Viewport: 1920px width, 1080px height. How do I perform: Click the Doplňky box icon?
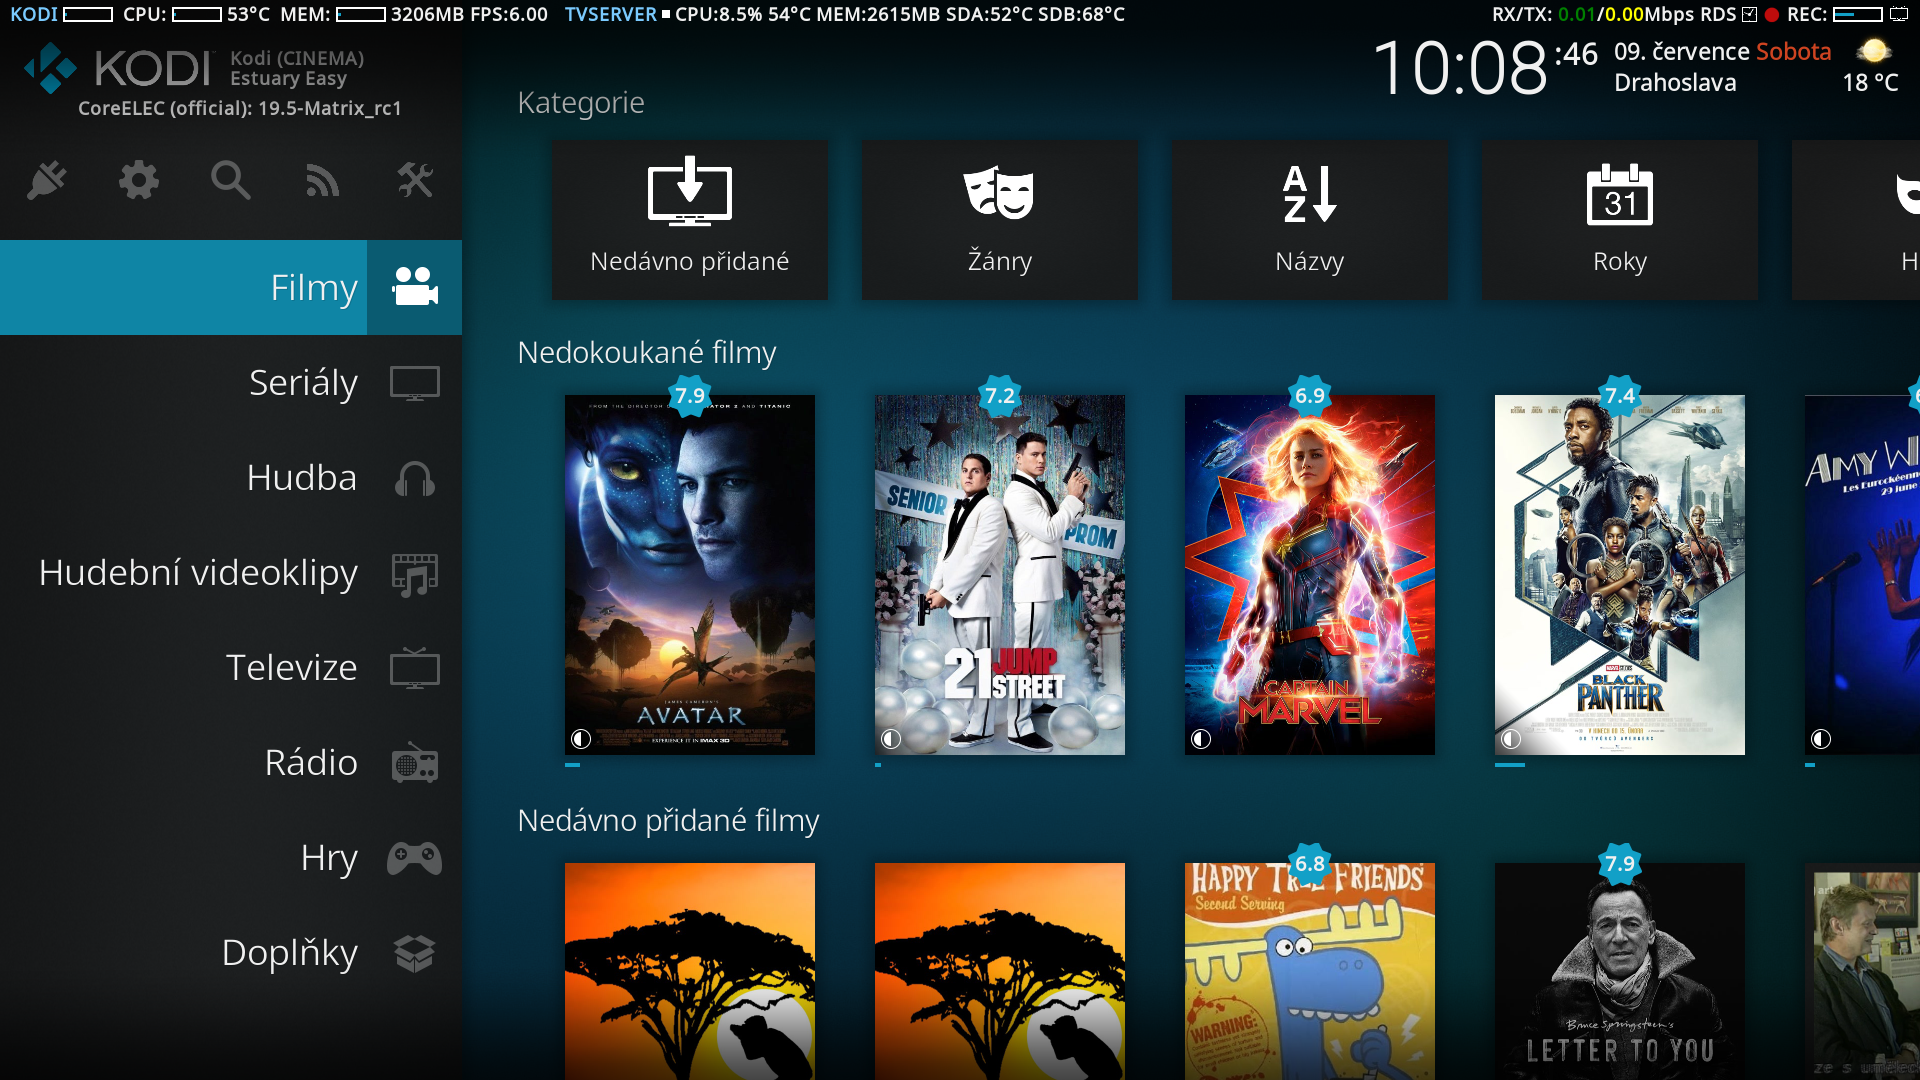414,953
